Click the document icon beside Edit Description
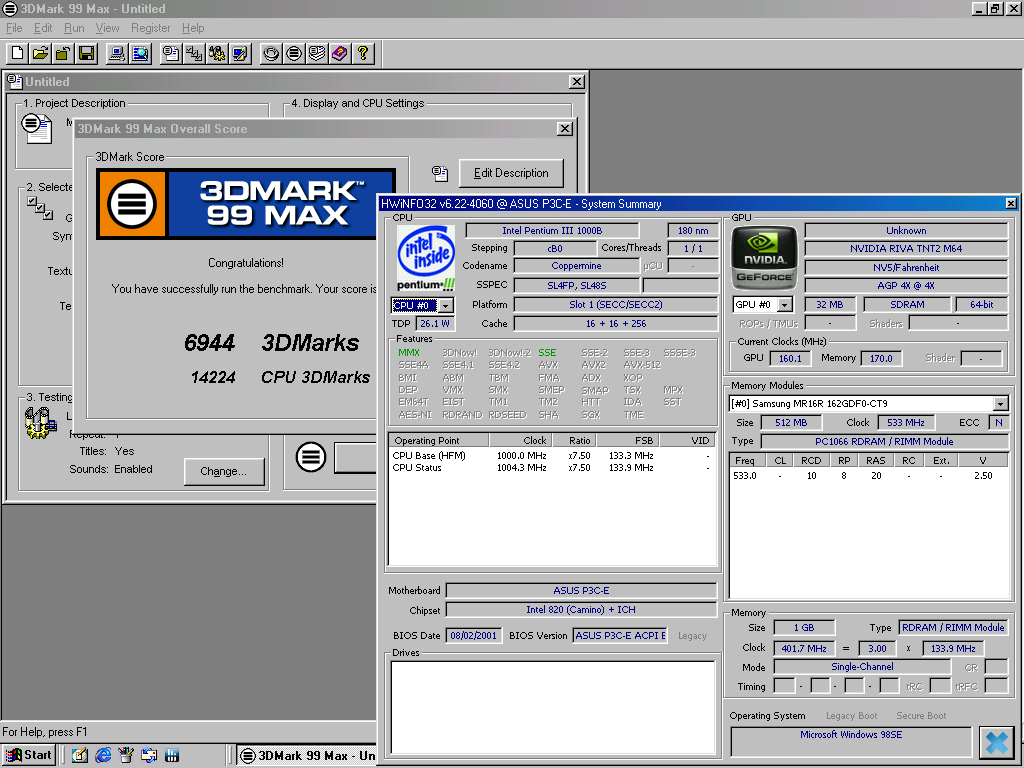This screenshot has height=768, width=1024. tap(440, 173)
